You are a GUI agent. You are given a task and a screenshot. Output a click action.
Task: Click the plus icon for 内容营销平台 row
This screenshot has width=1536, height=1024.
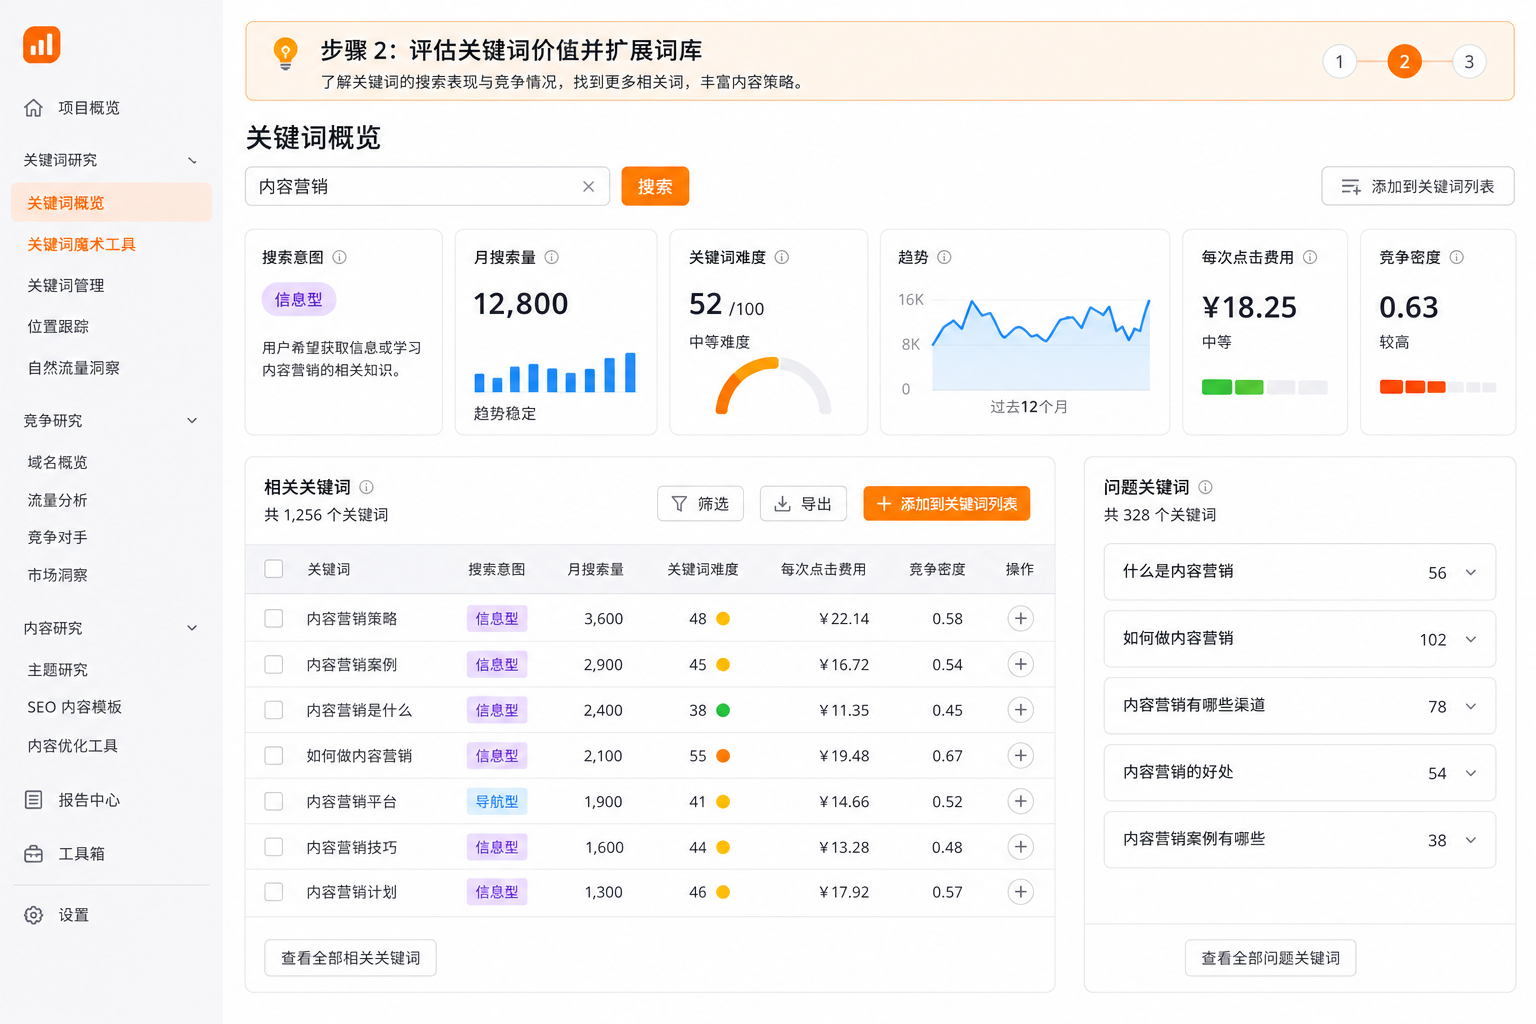[1020, 801]
